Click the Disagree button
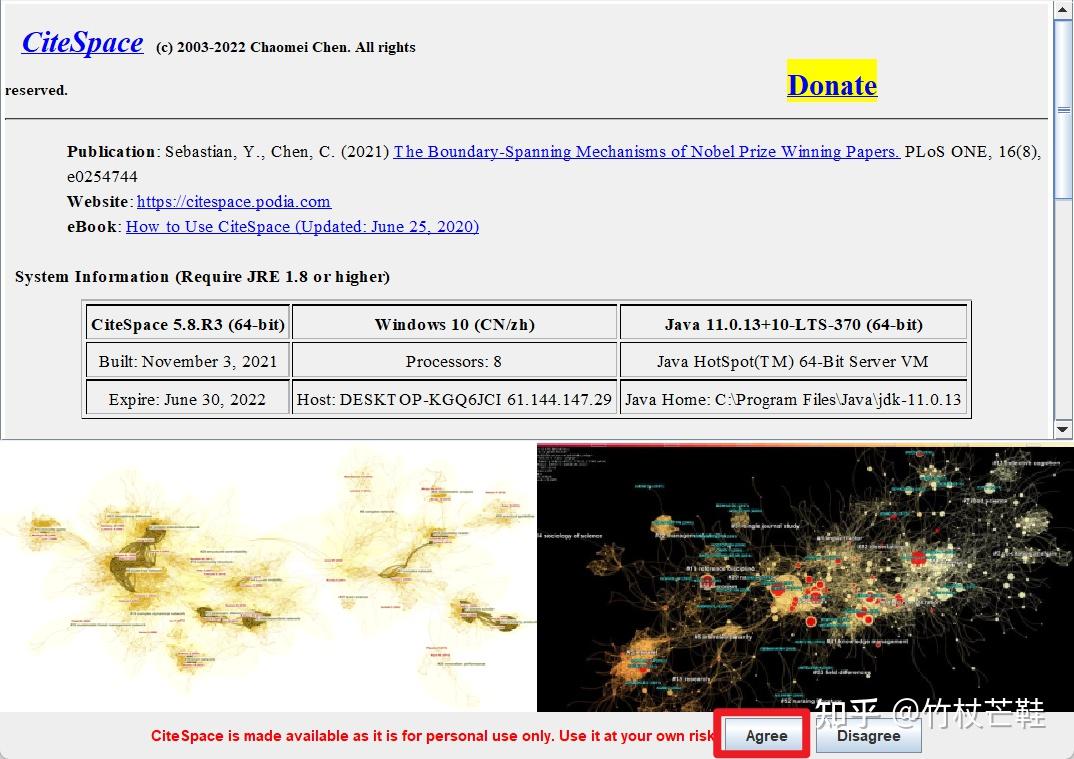This screenshot has height=759, width=1074. tap(869, 736)
